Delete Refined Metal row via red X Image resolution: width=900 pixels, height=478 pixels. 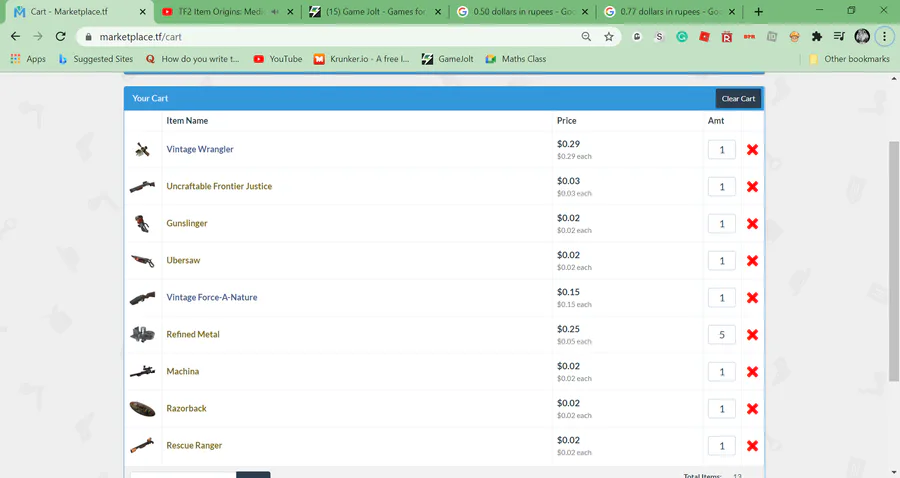[752, 335]
